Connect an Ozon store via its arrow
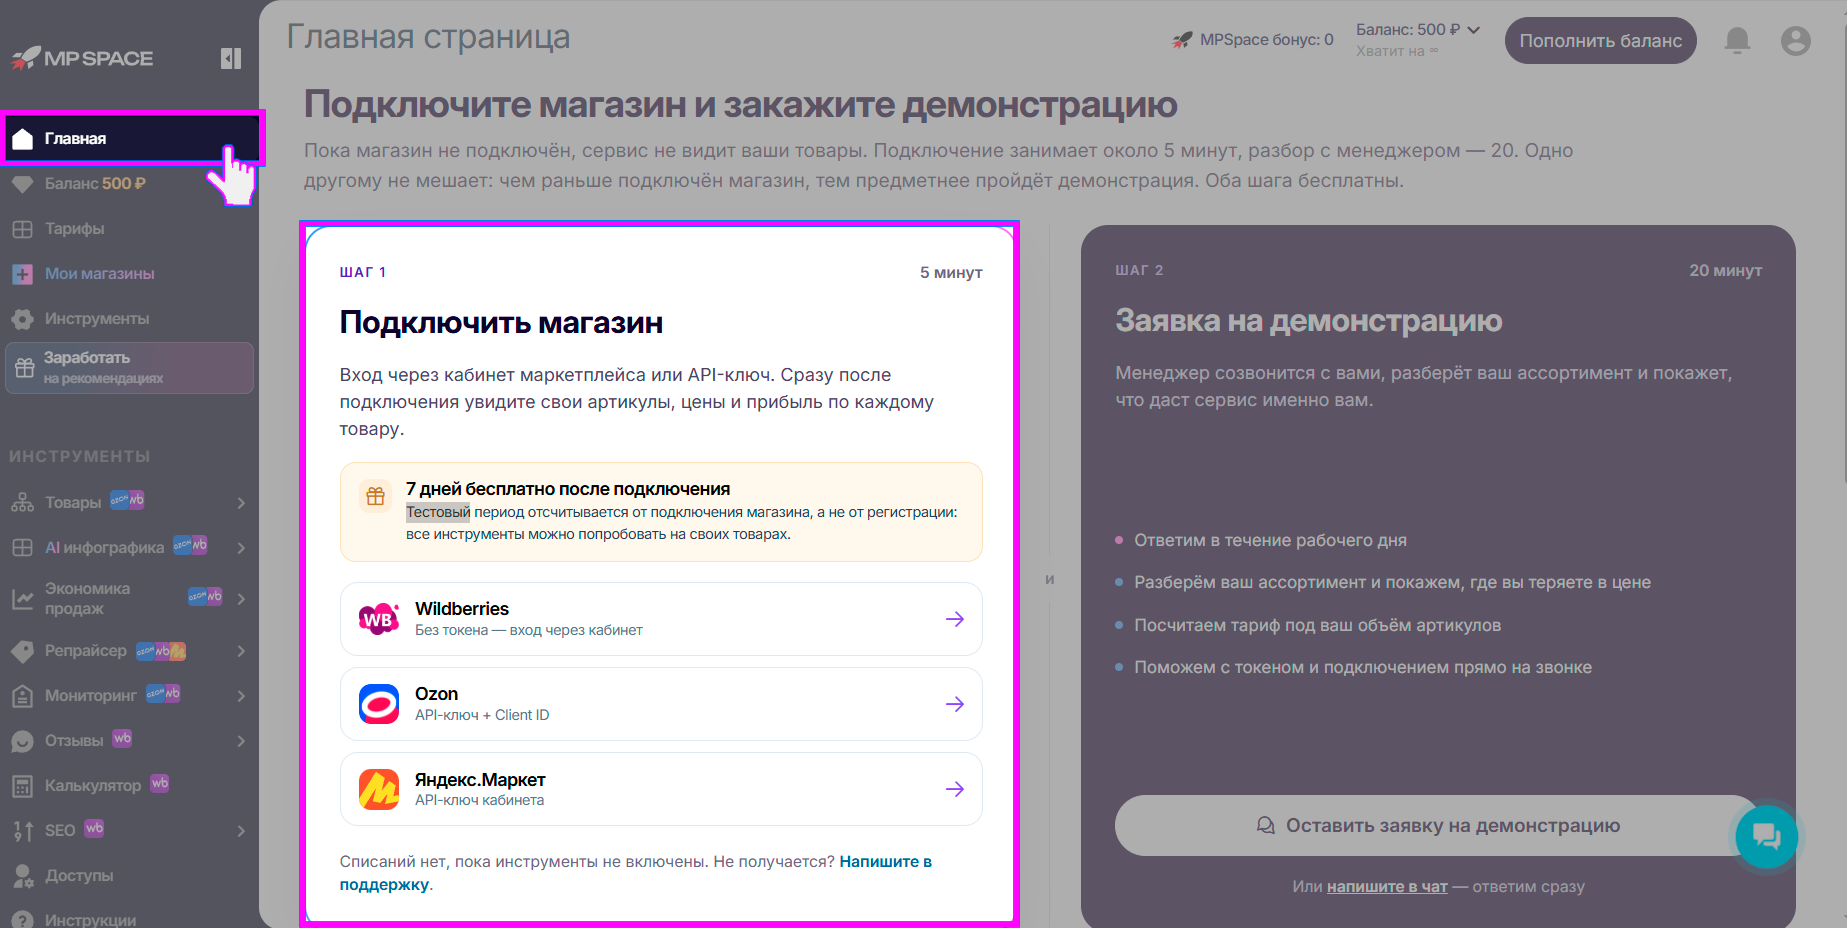 (955, 704)
